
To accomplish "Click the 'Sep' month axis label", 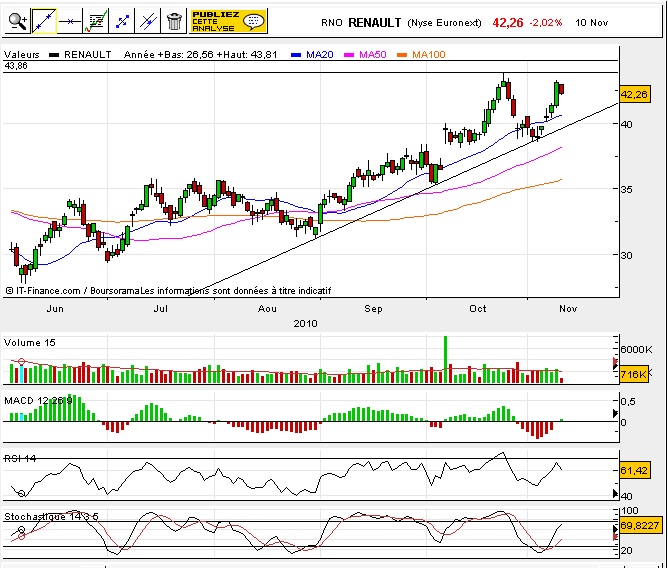I will tap(373, 309).
